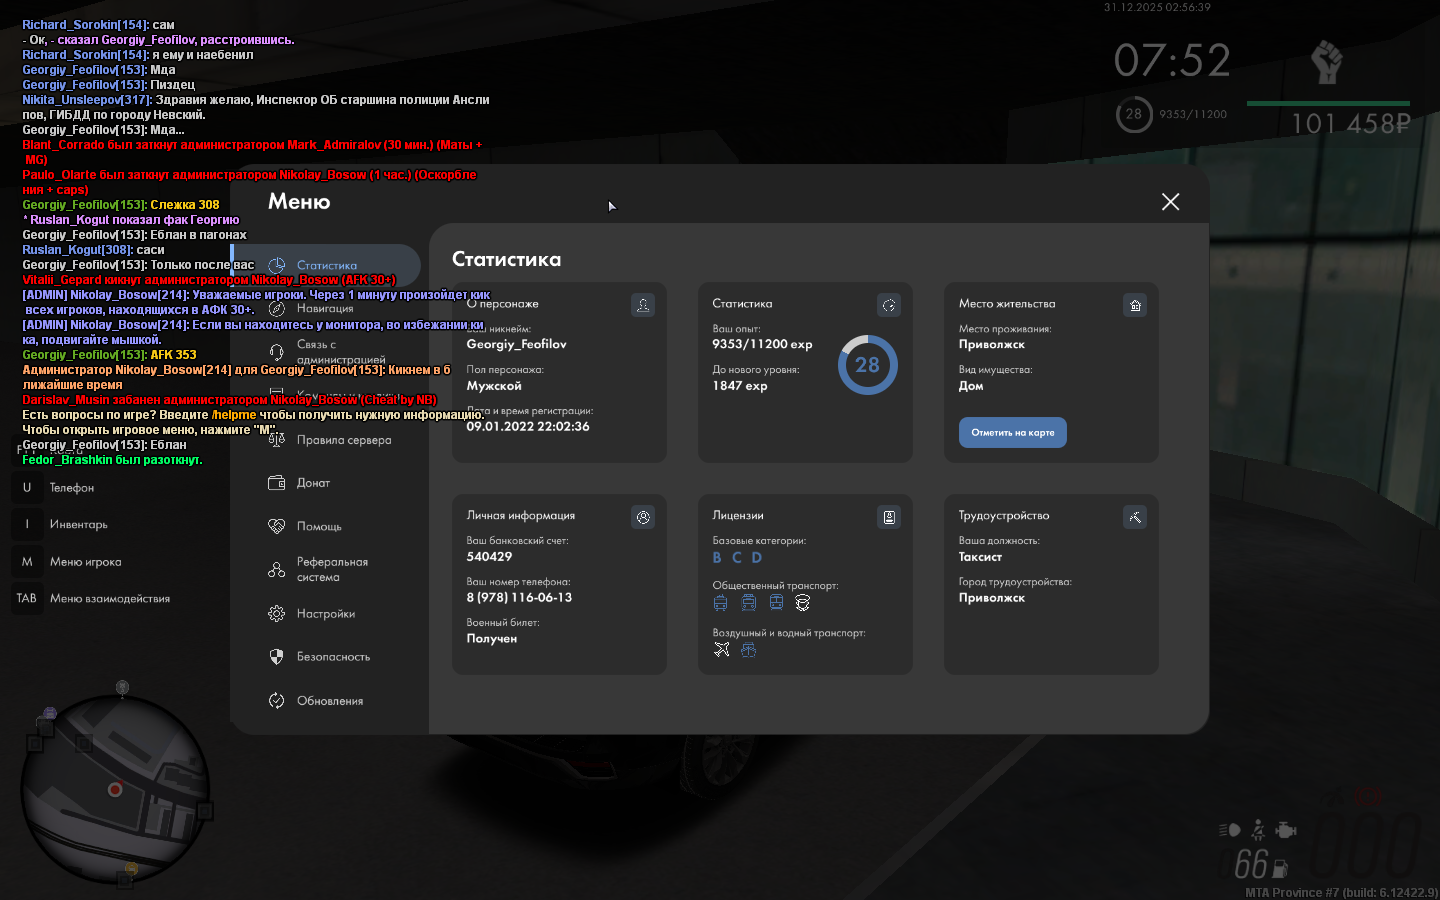Click the nickname Georgiy_Feofilov in О персонаже card
Screen dimensions: 1440x900
(516, 344)
